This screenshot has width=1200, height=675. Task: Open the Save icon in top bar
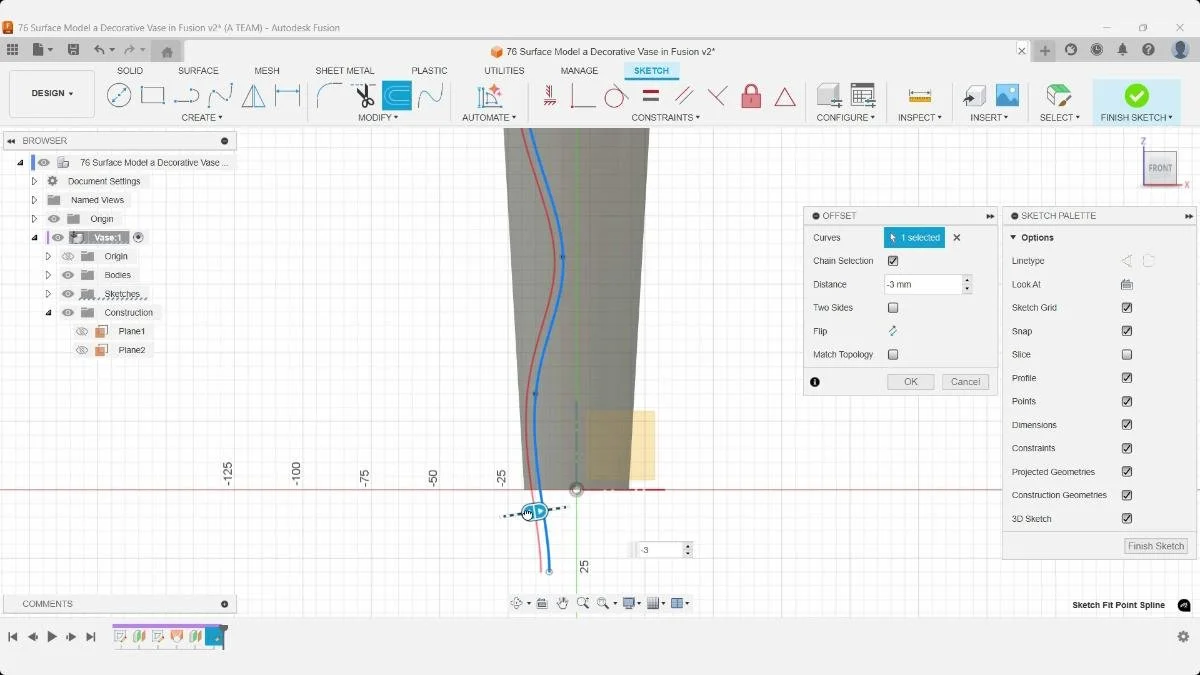click(x=73, y=50)
